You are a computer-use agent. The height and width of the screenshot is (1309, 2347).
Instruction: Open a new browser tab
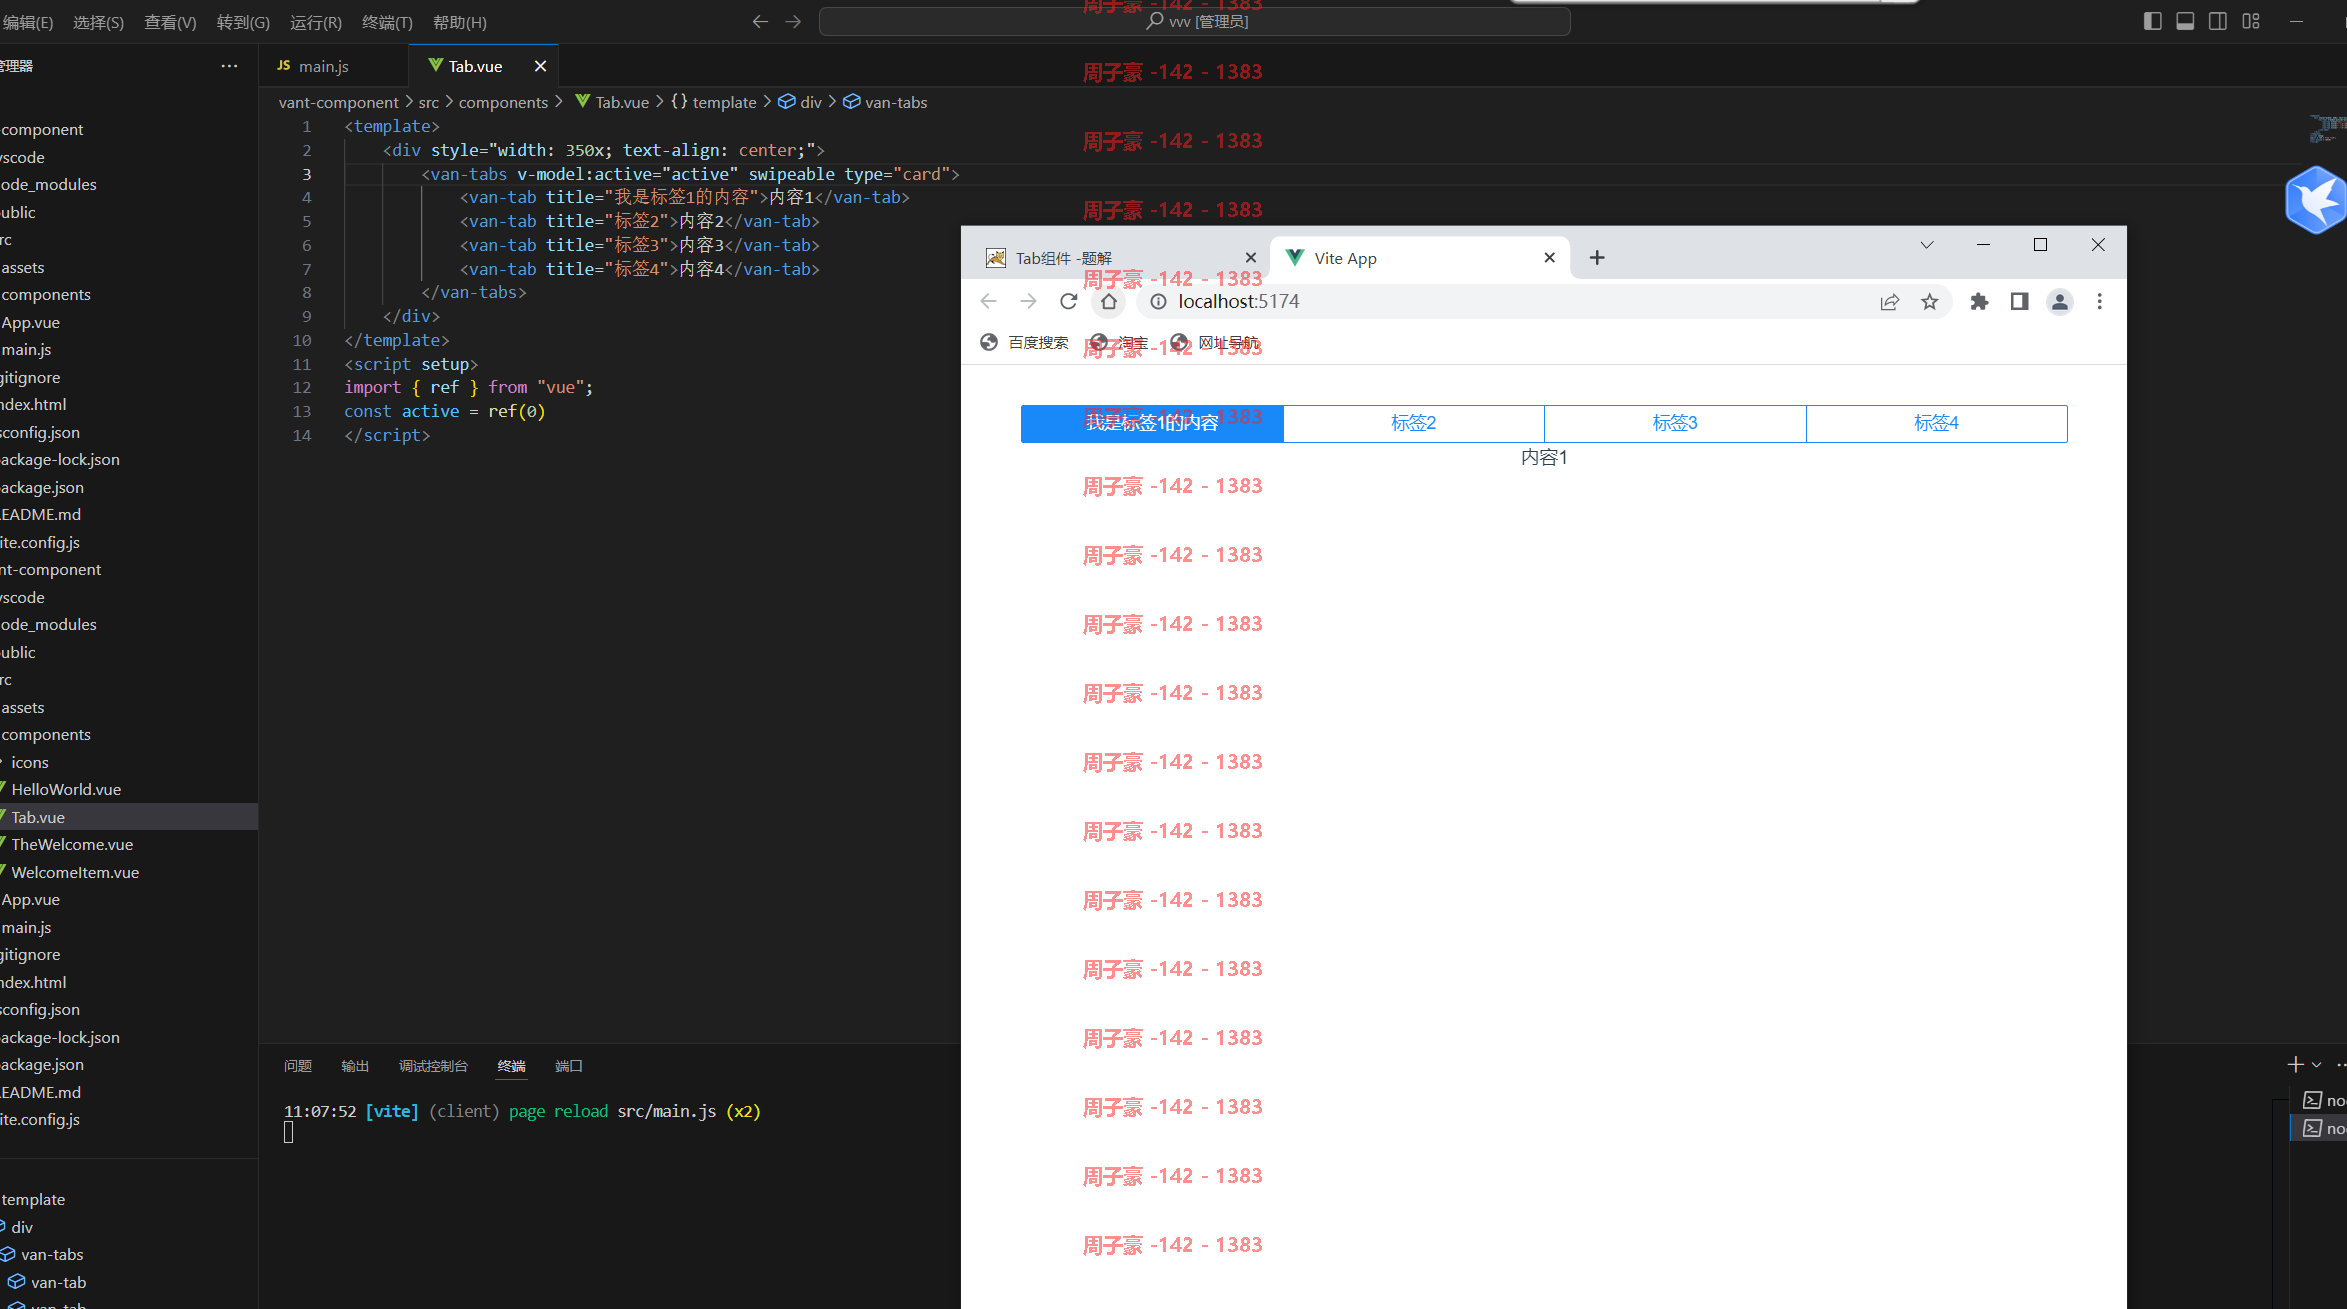[1597, 258]
